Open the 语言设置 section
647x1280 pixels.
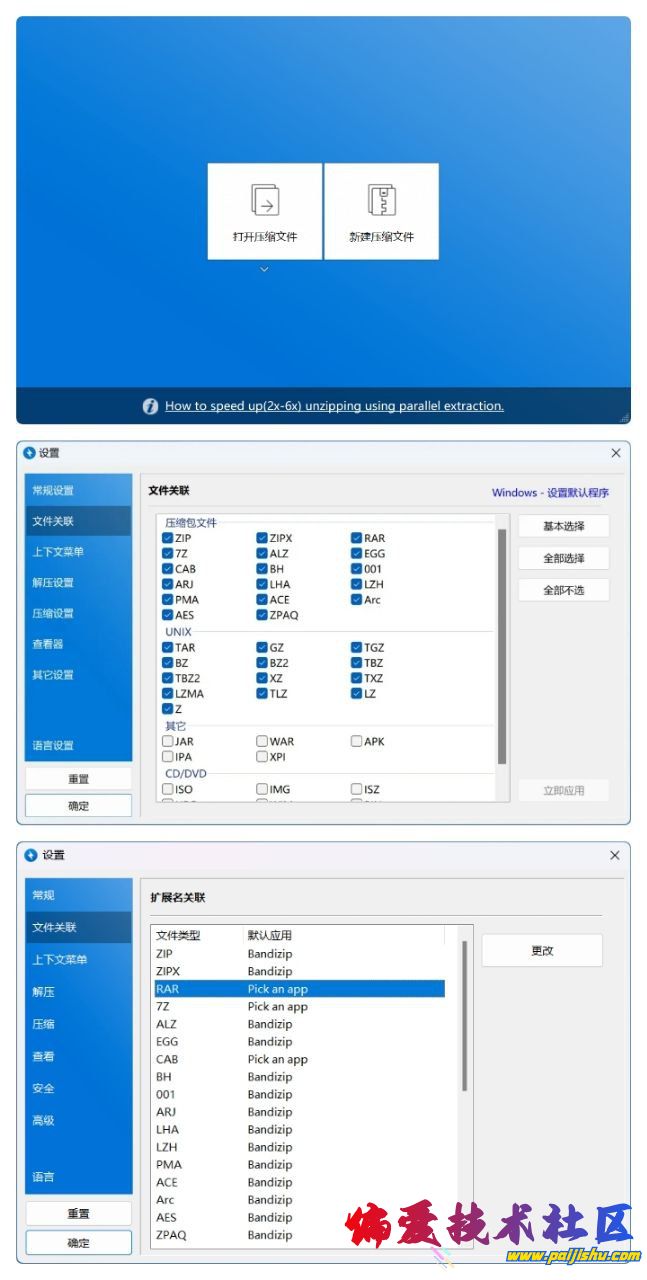(x=53, y=746)
